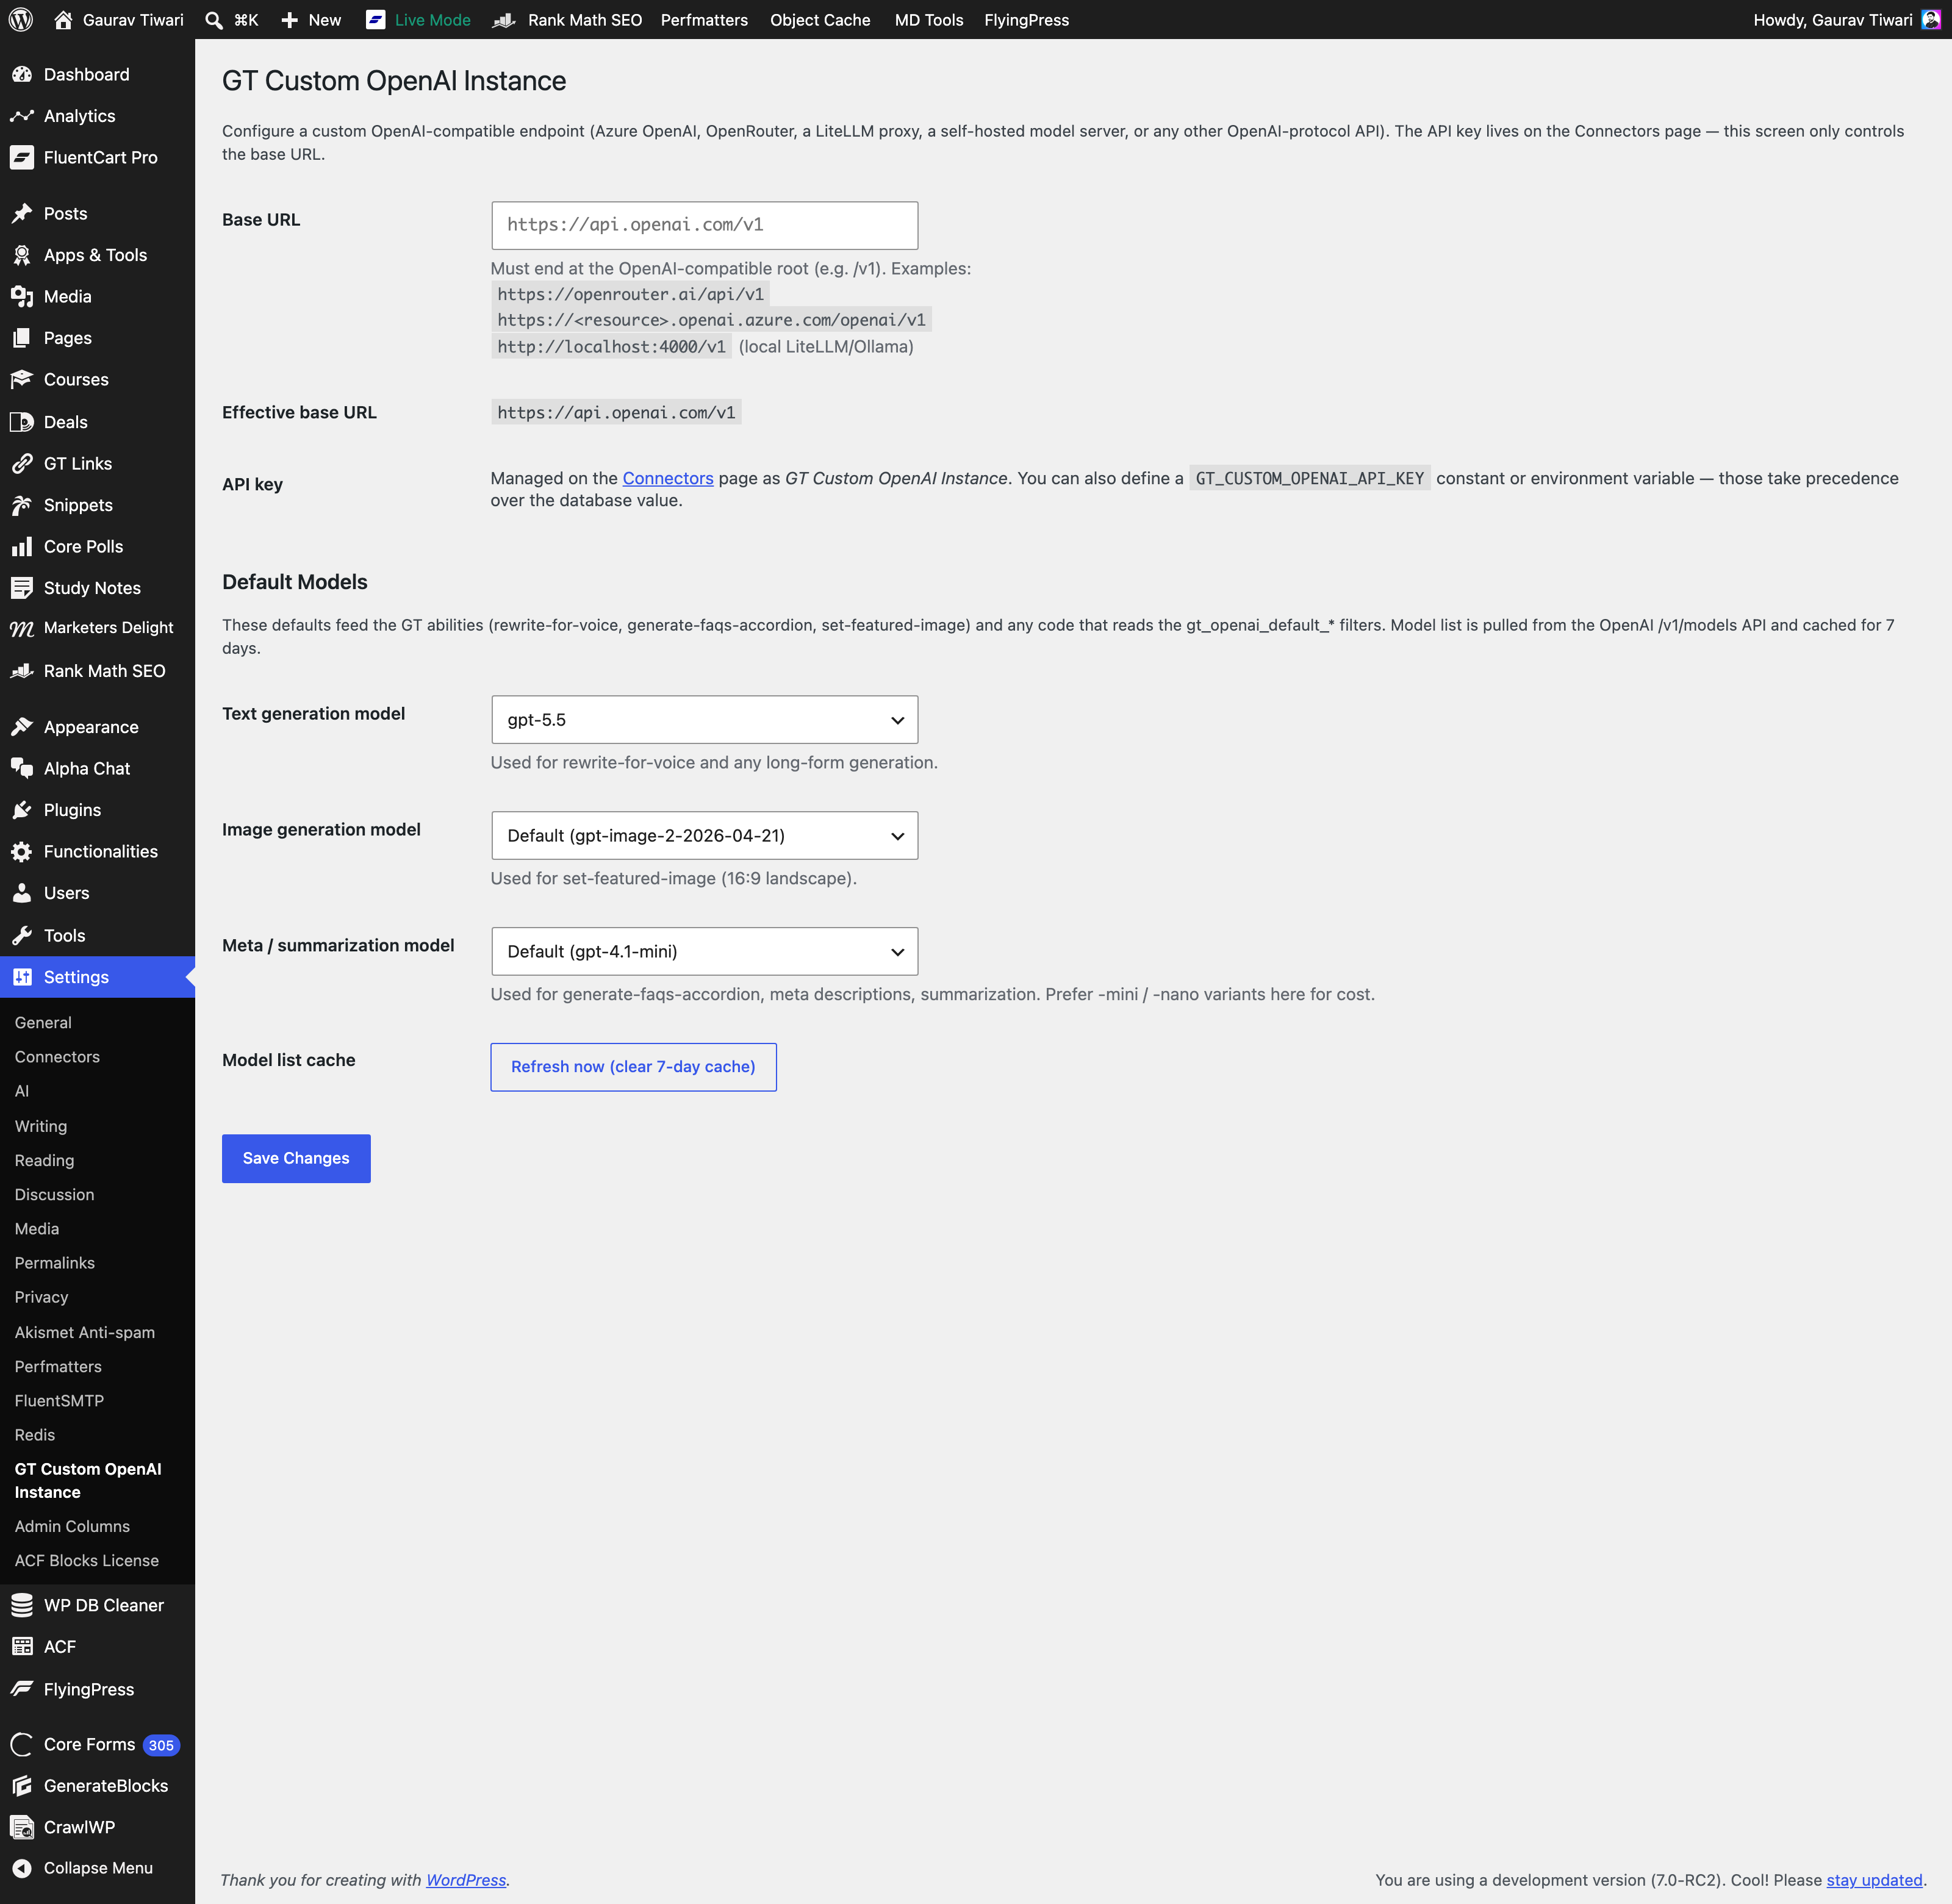Follow the stay updated footer link
This screenshot has width=1952, height=1904.
(1874, 1880)
